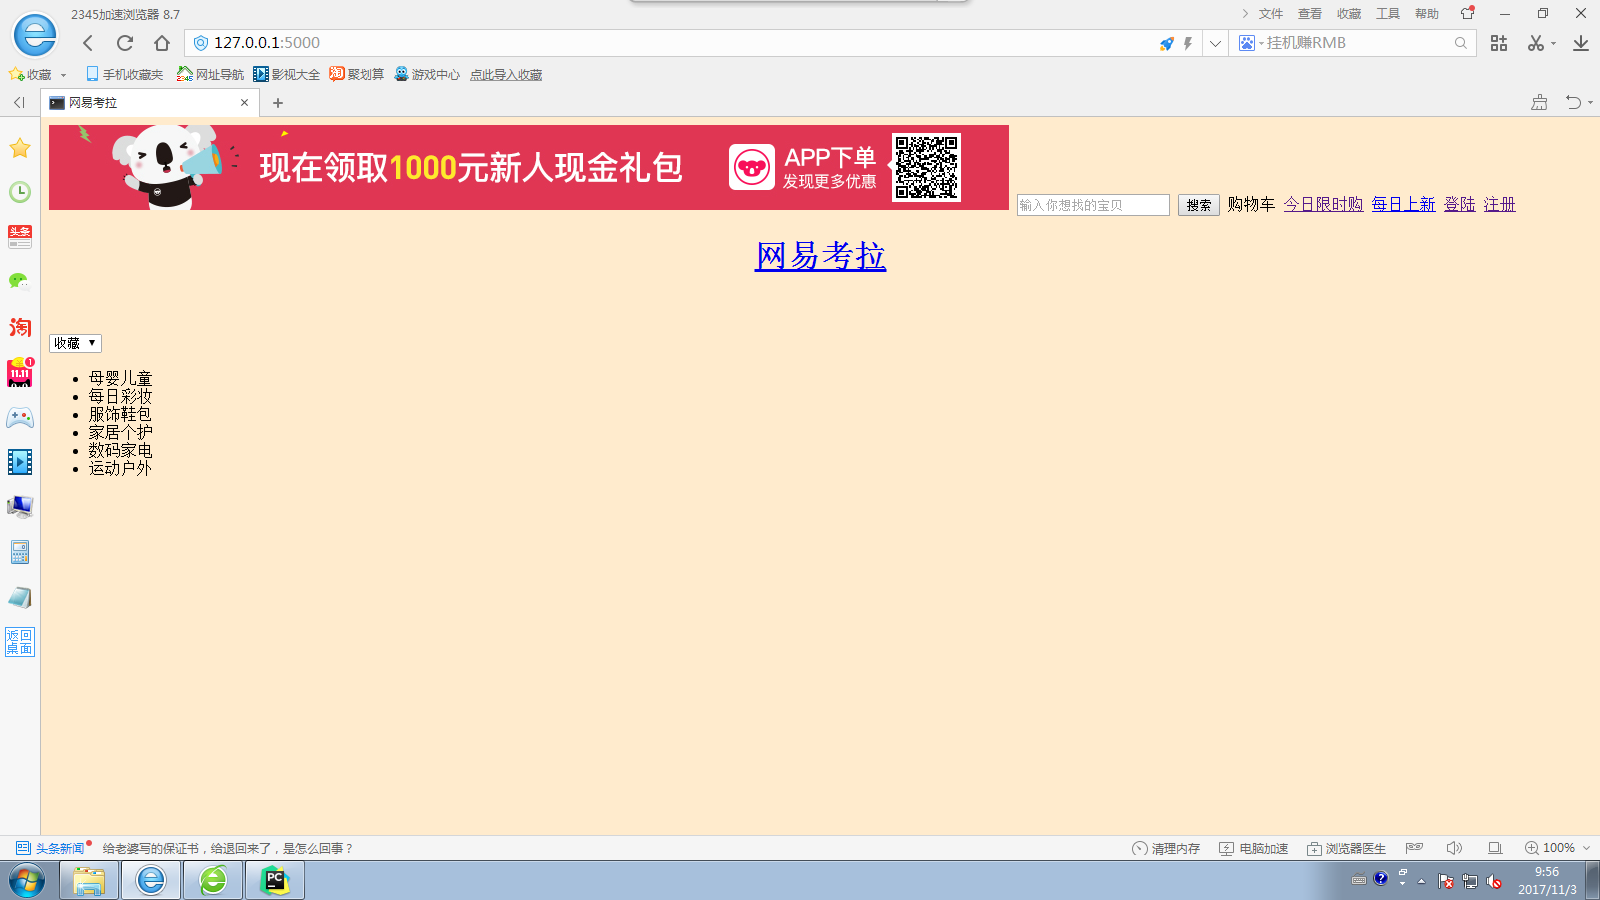Open 今日限时购 link
The width and height of the screenshot is (1600, 900).
pyautogui.click(x=1323, y=204)
